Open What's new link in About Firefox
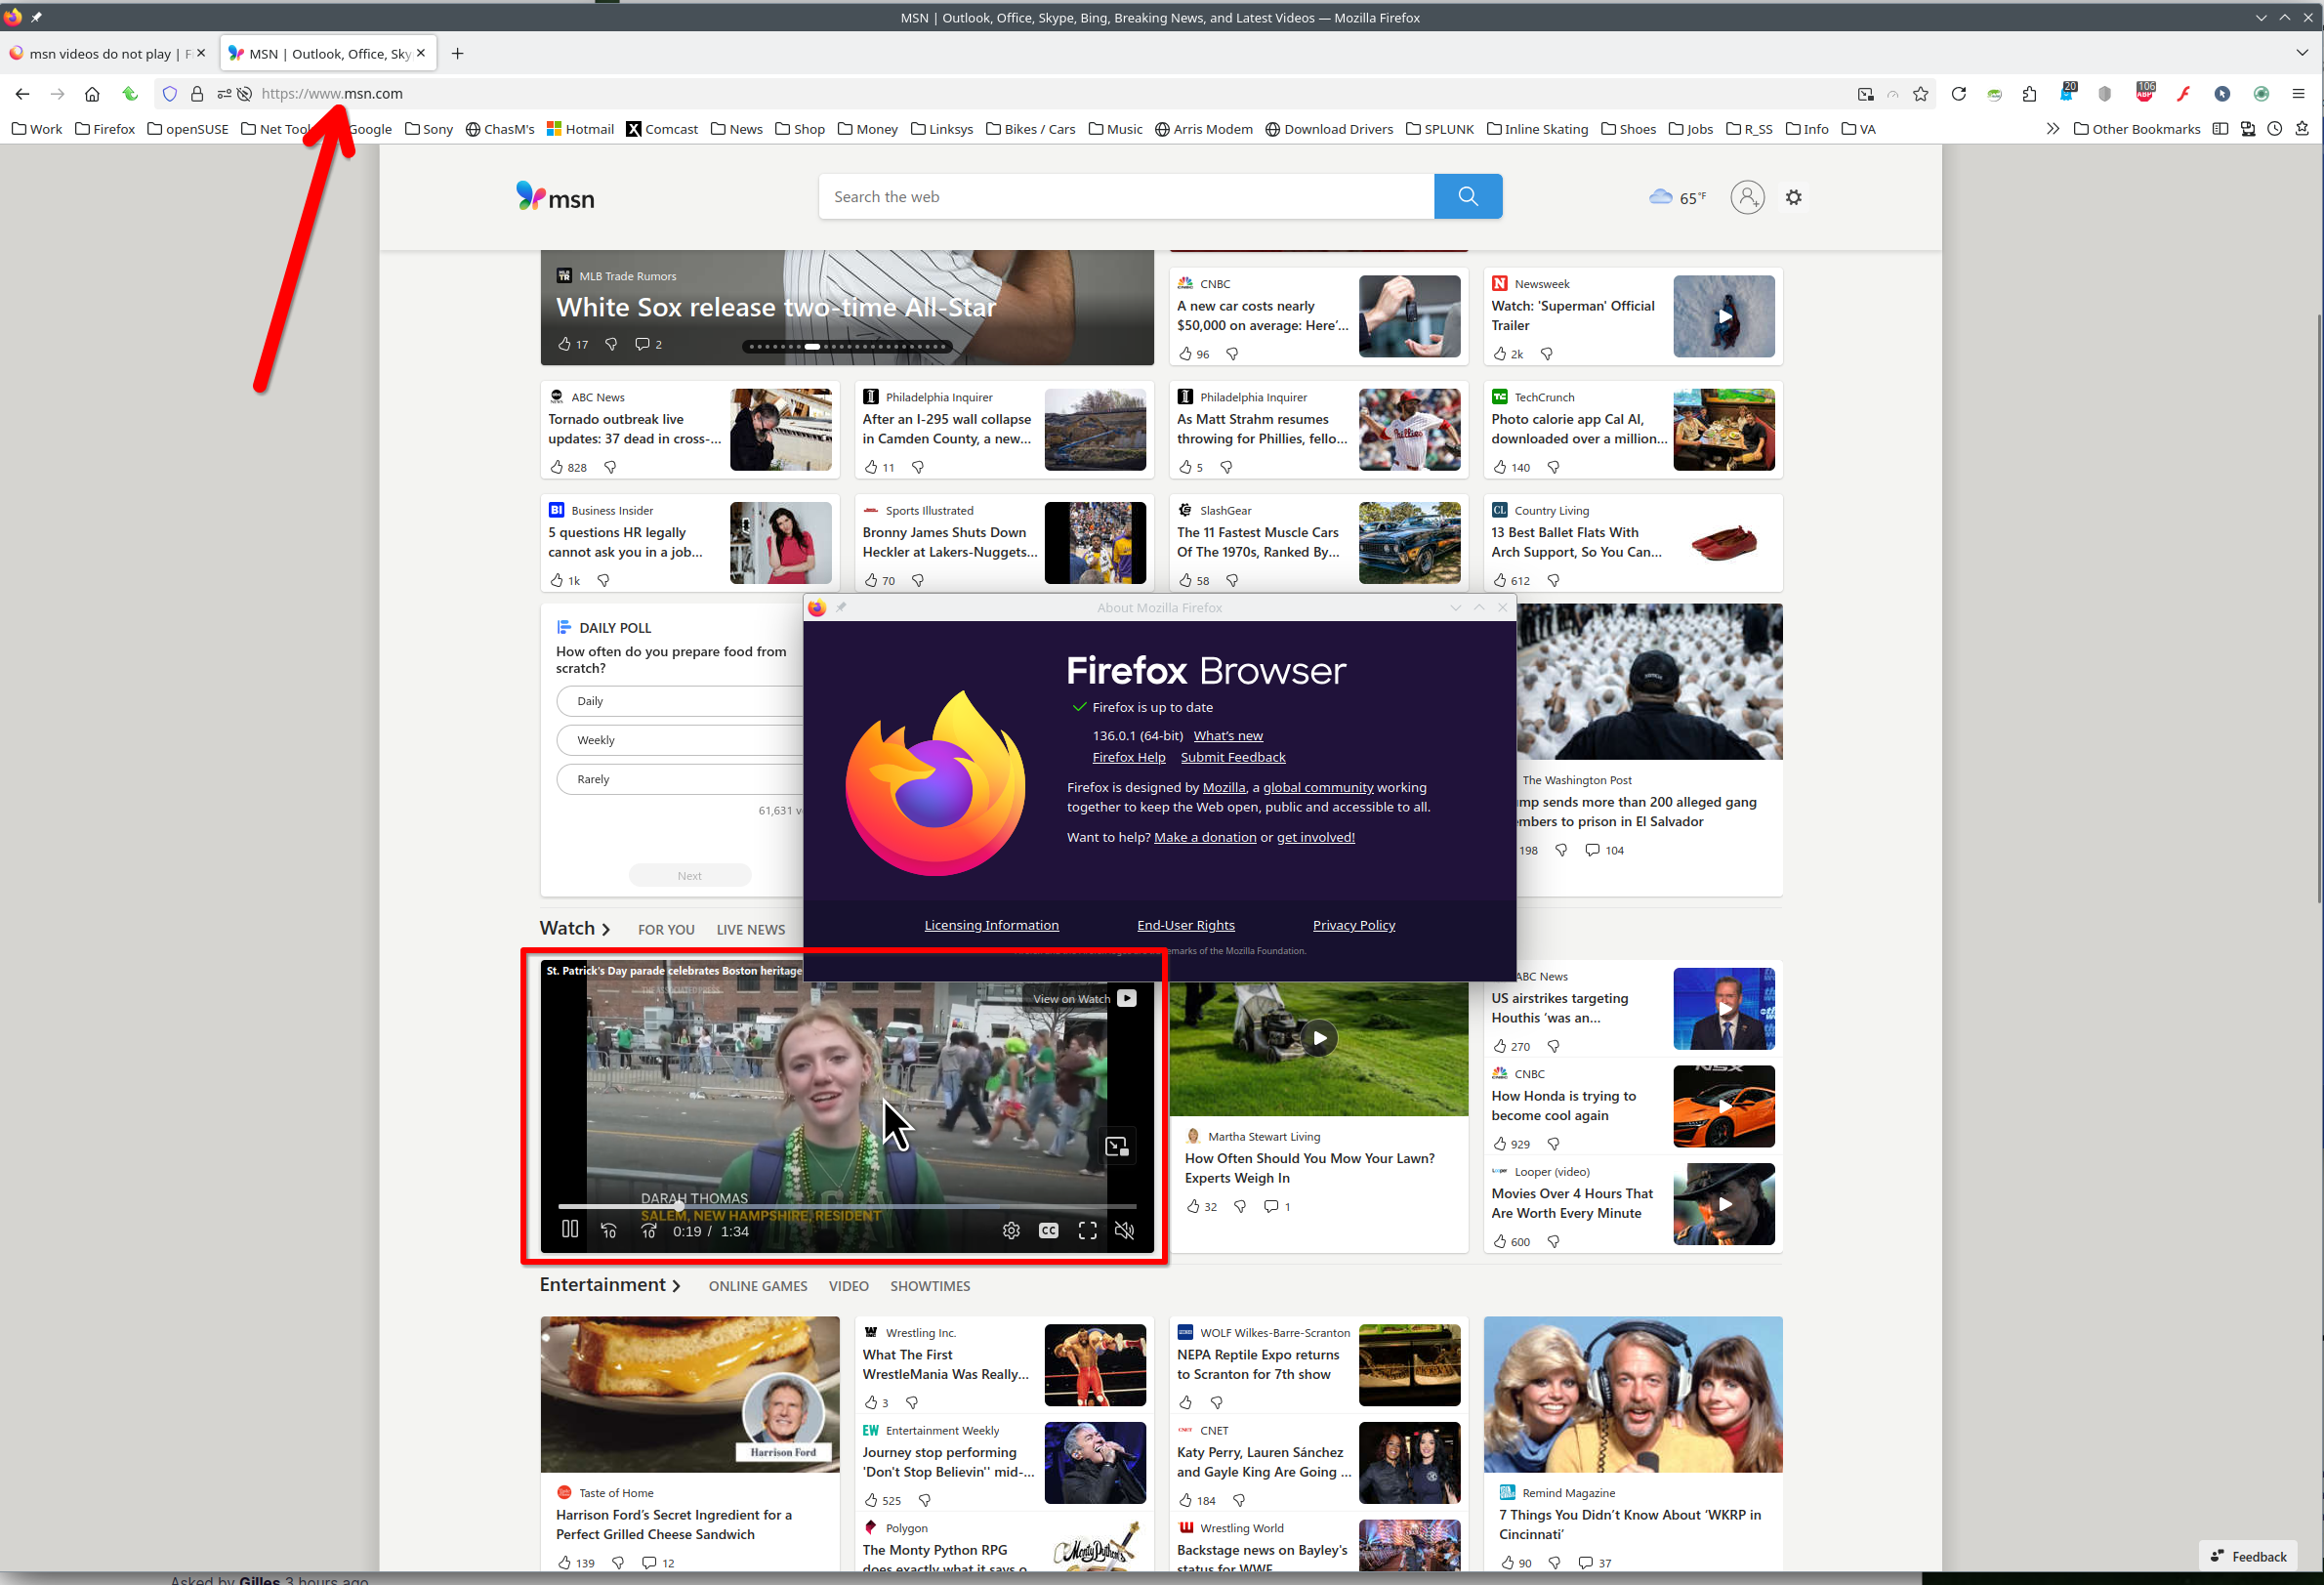 (1228, 735)
